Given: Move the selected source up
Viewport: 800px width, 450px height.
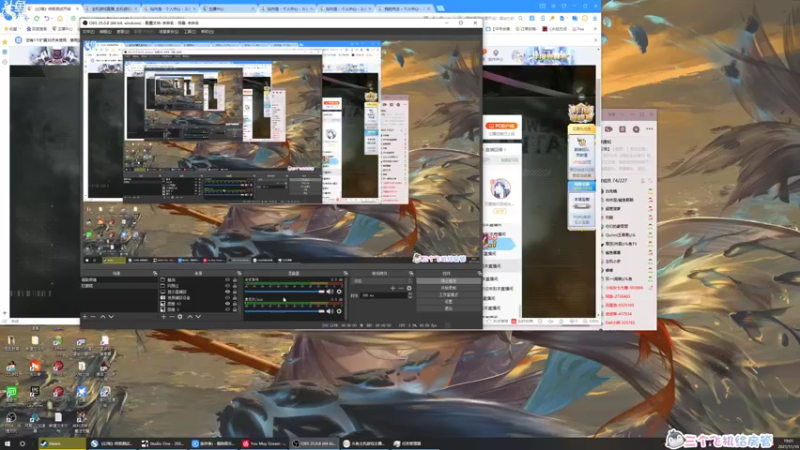Looking at the screenshot, I should coord(190,317).
